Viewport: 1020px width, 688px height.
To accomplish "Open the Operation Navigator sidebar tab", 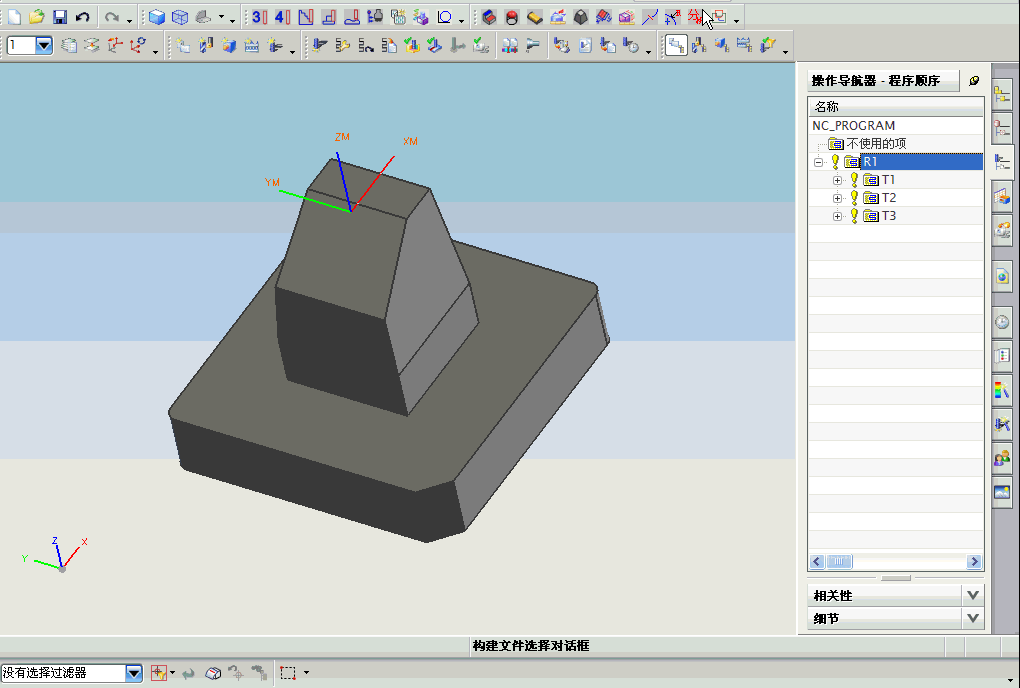I will click(1002, 161).
